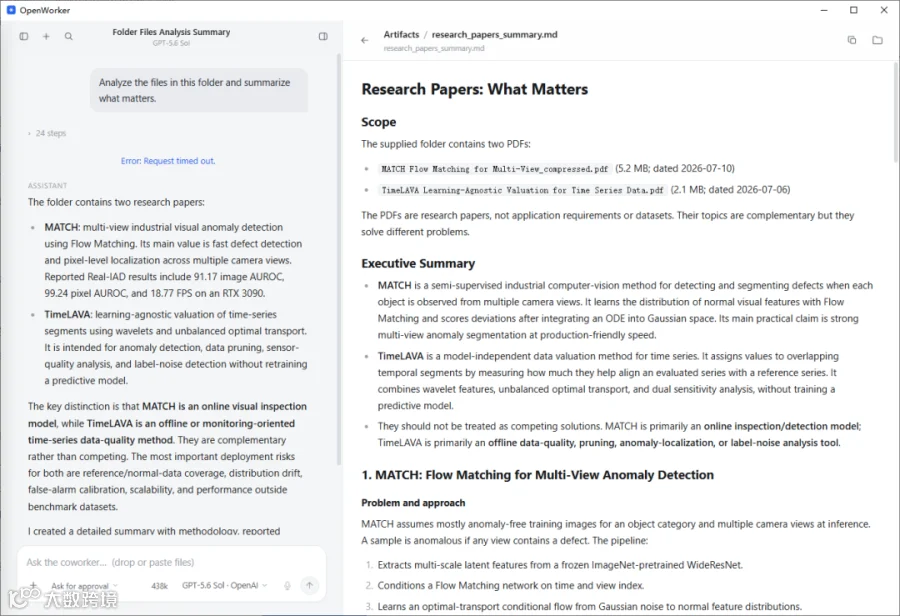Open the Ask for approval dropdown
900x616 pixels.
[x=84, y=586]
